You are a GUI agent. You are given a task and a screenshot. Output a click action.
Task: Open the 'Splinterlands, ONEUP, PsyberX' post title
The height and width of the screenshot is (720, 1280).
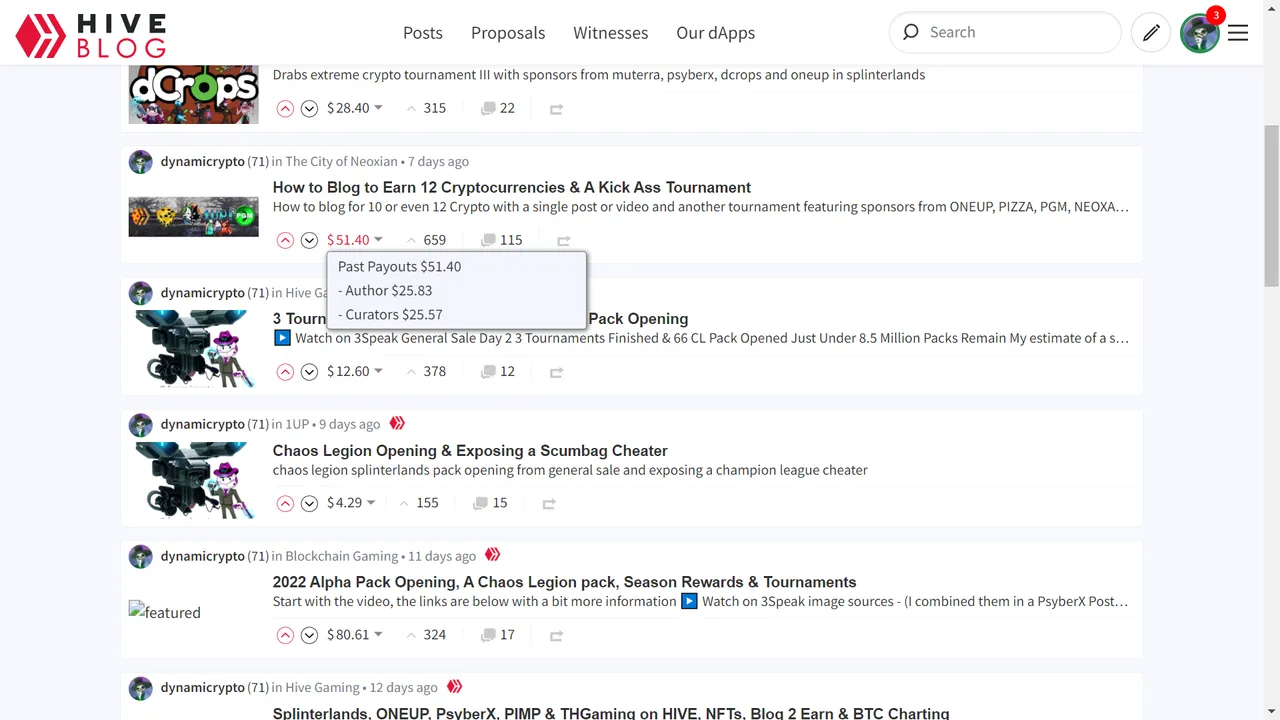pos(611,713)
